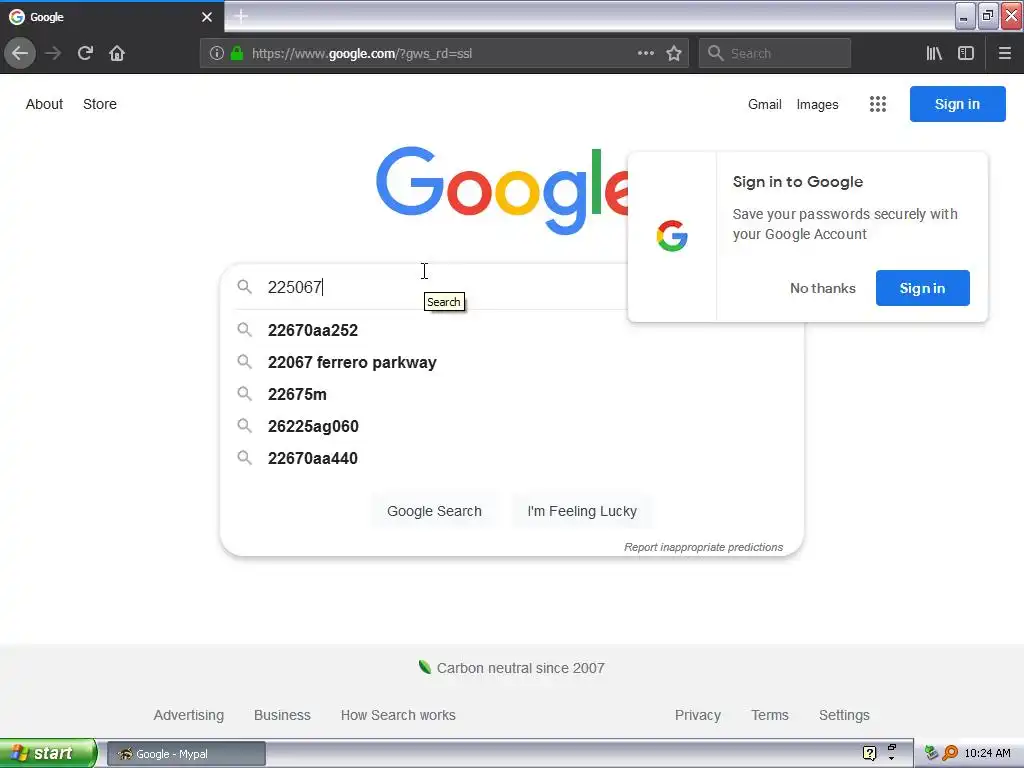1024x768 pixels.
Task: Click the top-right Sign in button
Action: pyautogui.click(x=957, y=104)
